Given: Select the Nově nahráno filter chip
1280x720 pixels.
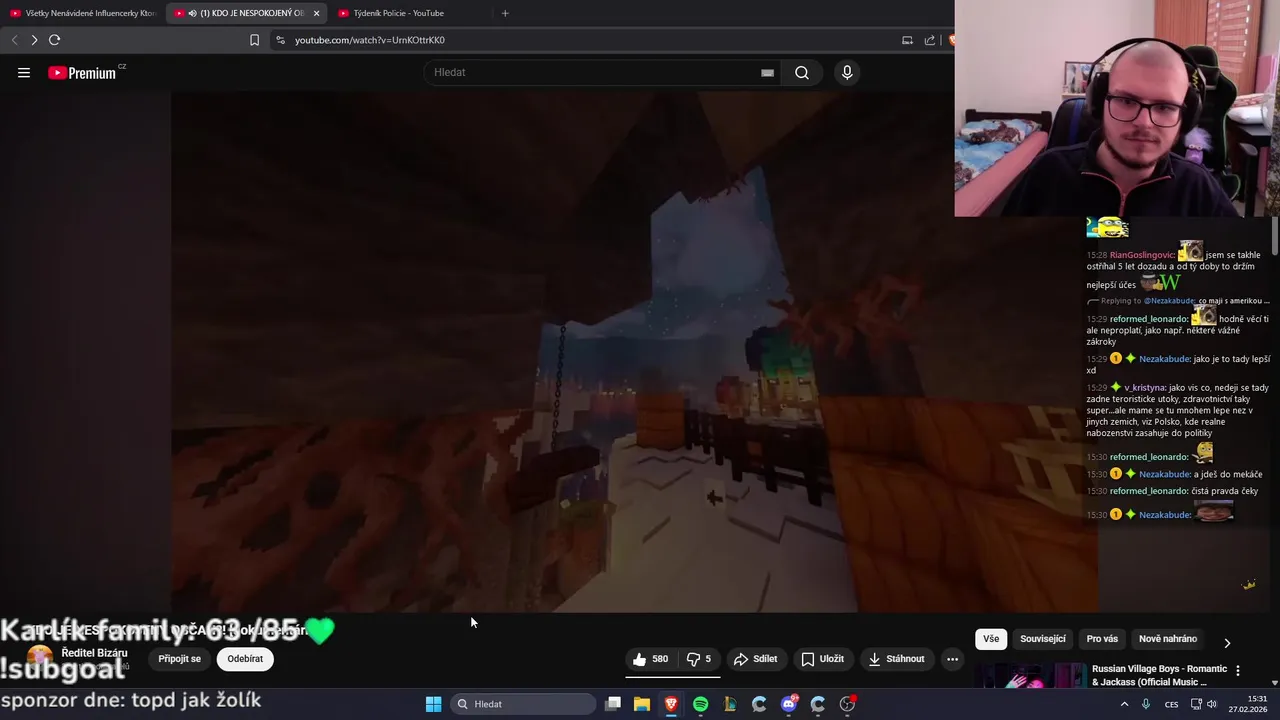Looking at the screenshot, I should pos(1168,639).
